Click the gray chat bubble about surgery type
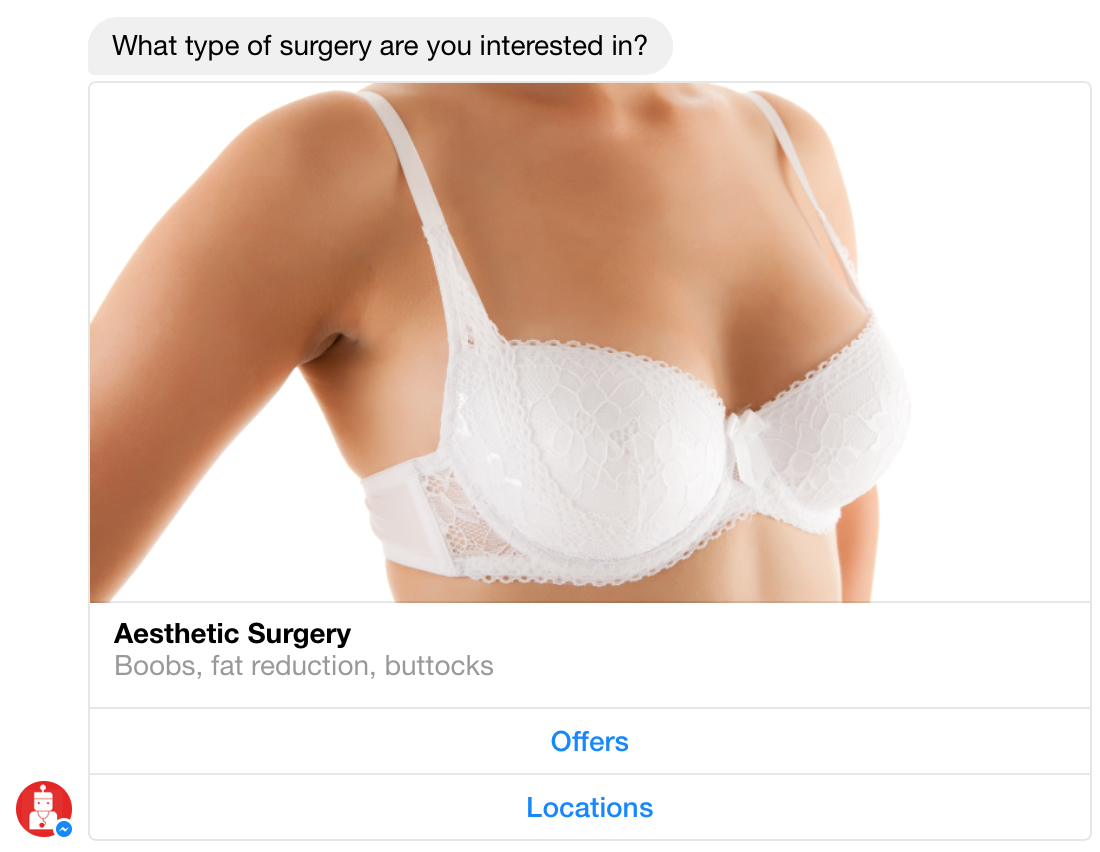The height and width of the screenshot is (852, 1100). click(380, 46)
